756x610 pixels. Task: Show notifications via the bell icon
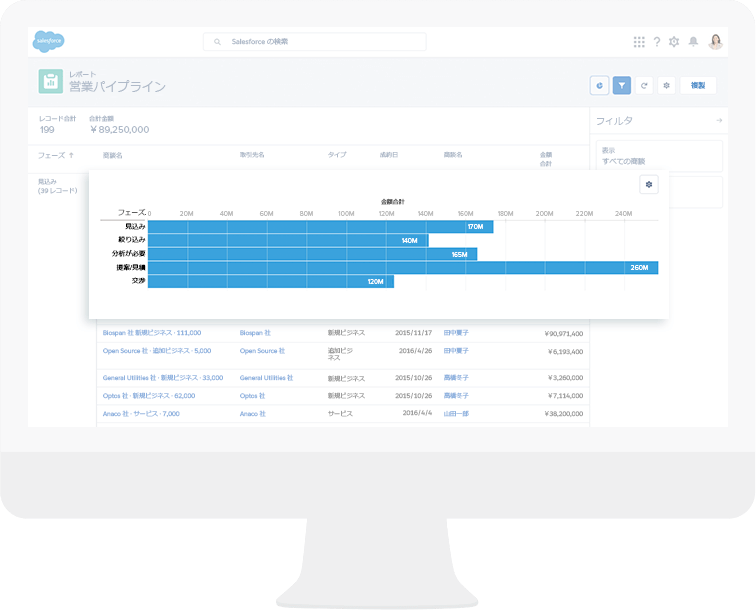click(x=693, y=42)
